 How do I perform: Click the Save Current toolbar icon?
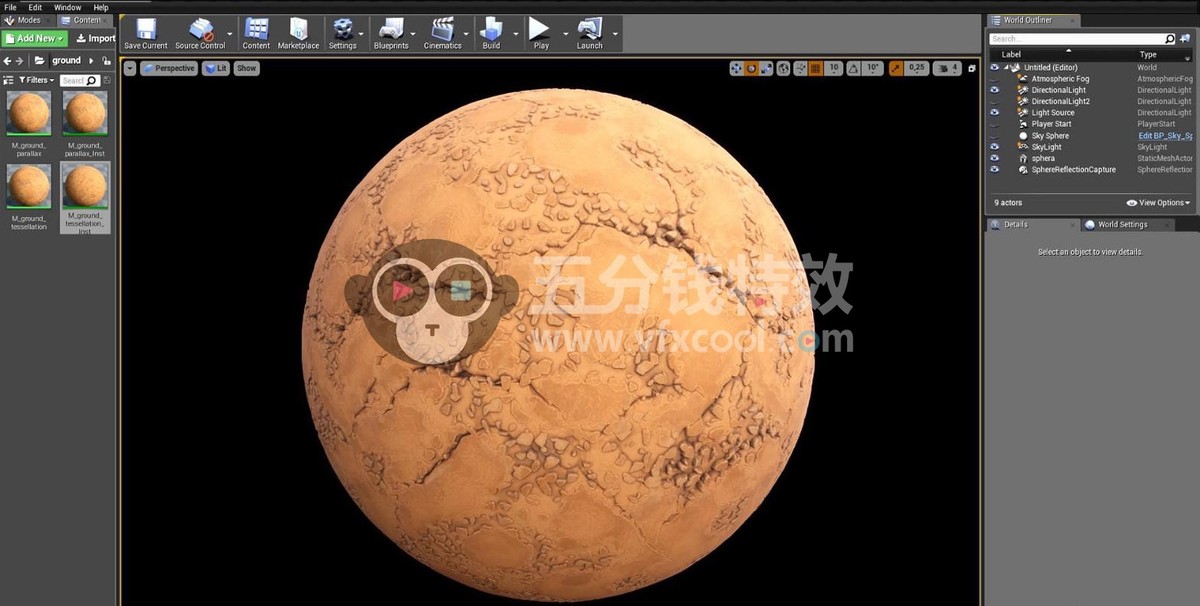(146, 28)
